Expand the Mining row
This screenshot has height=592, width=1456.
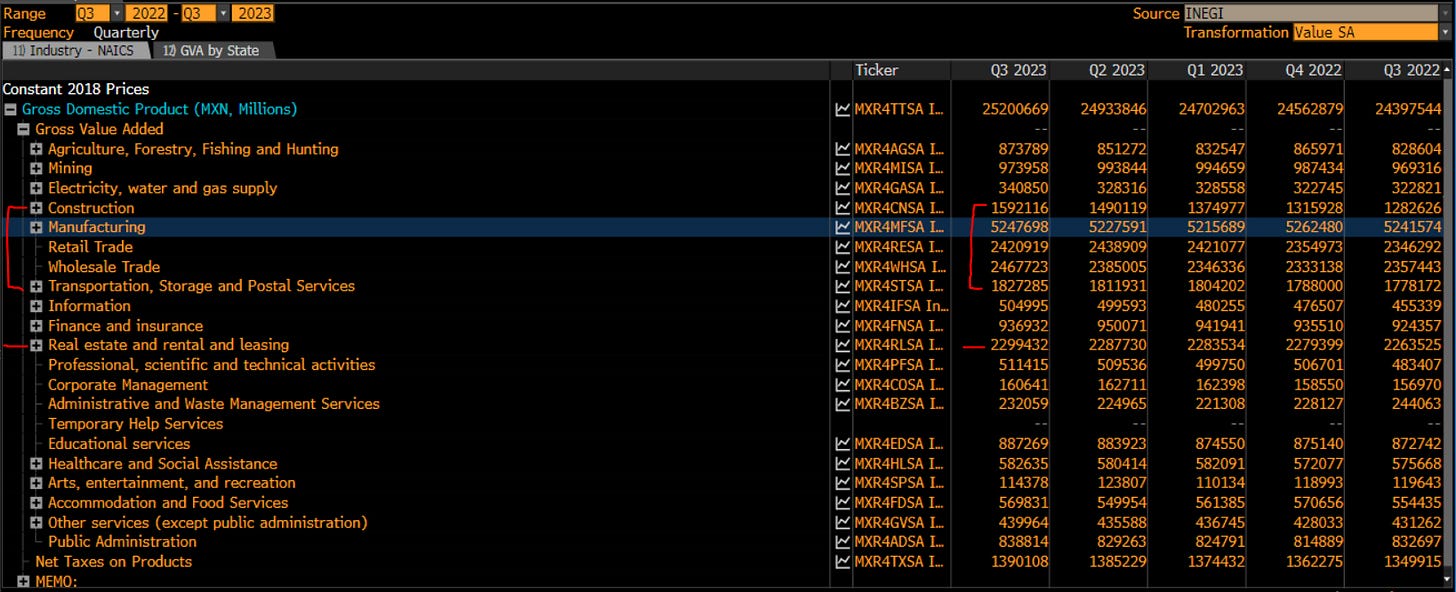click(36, 168)
